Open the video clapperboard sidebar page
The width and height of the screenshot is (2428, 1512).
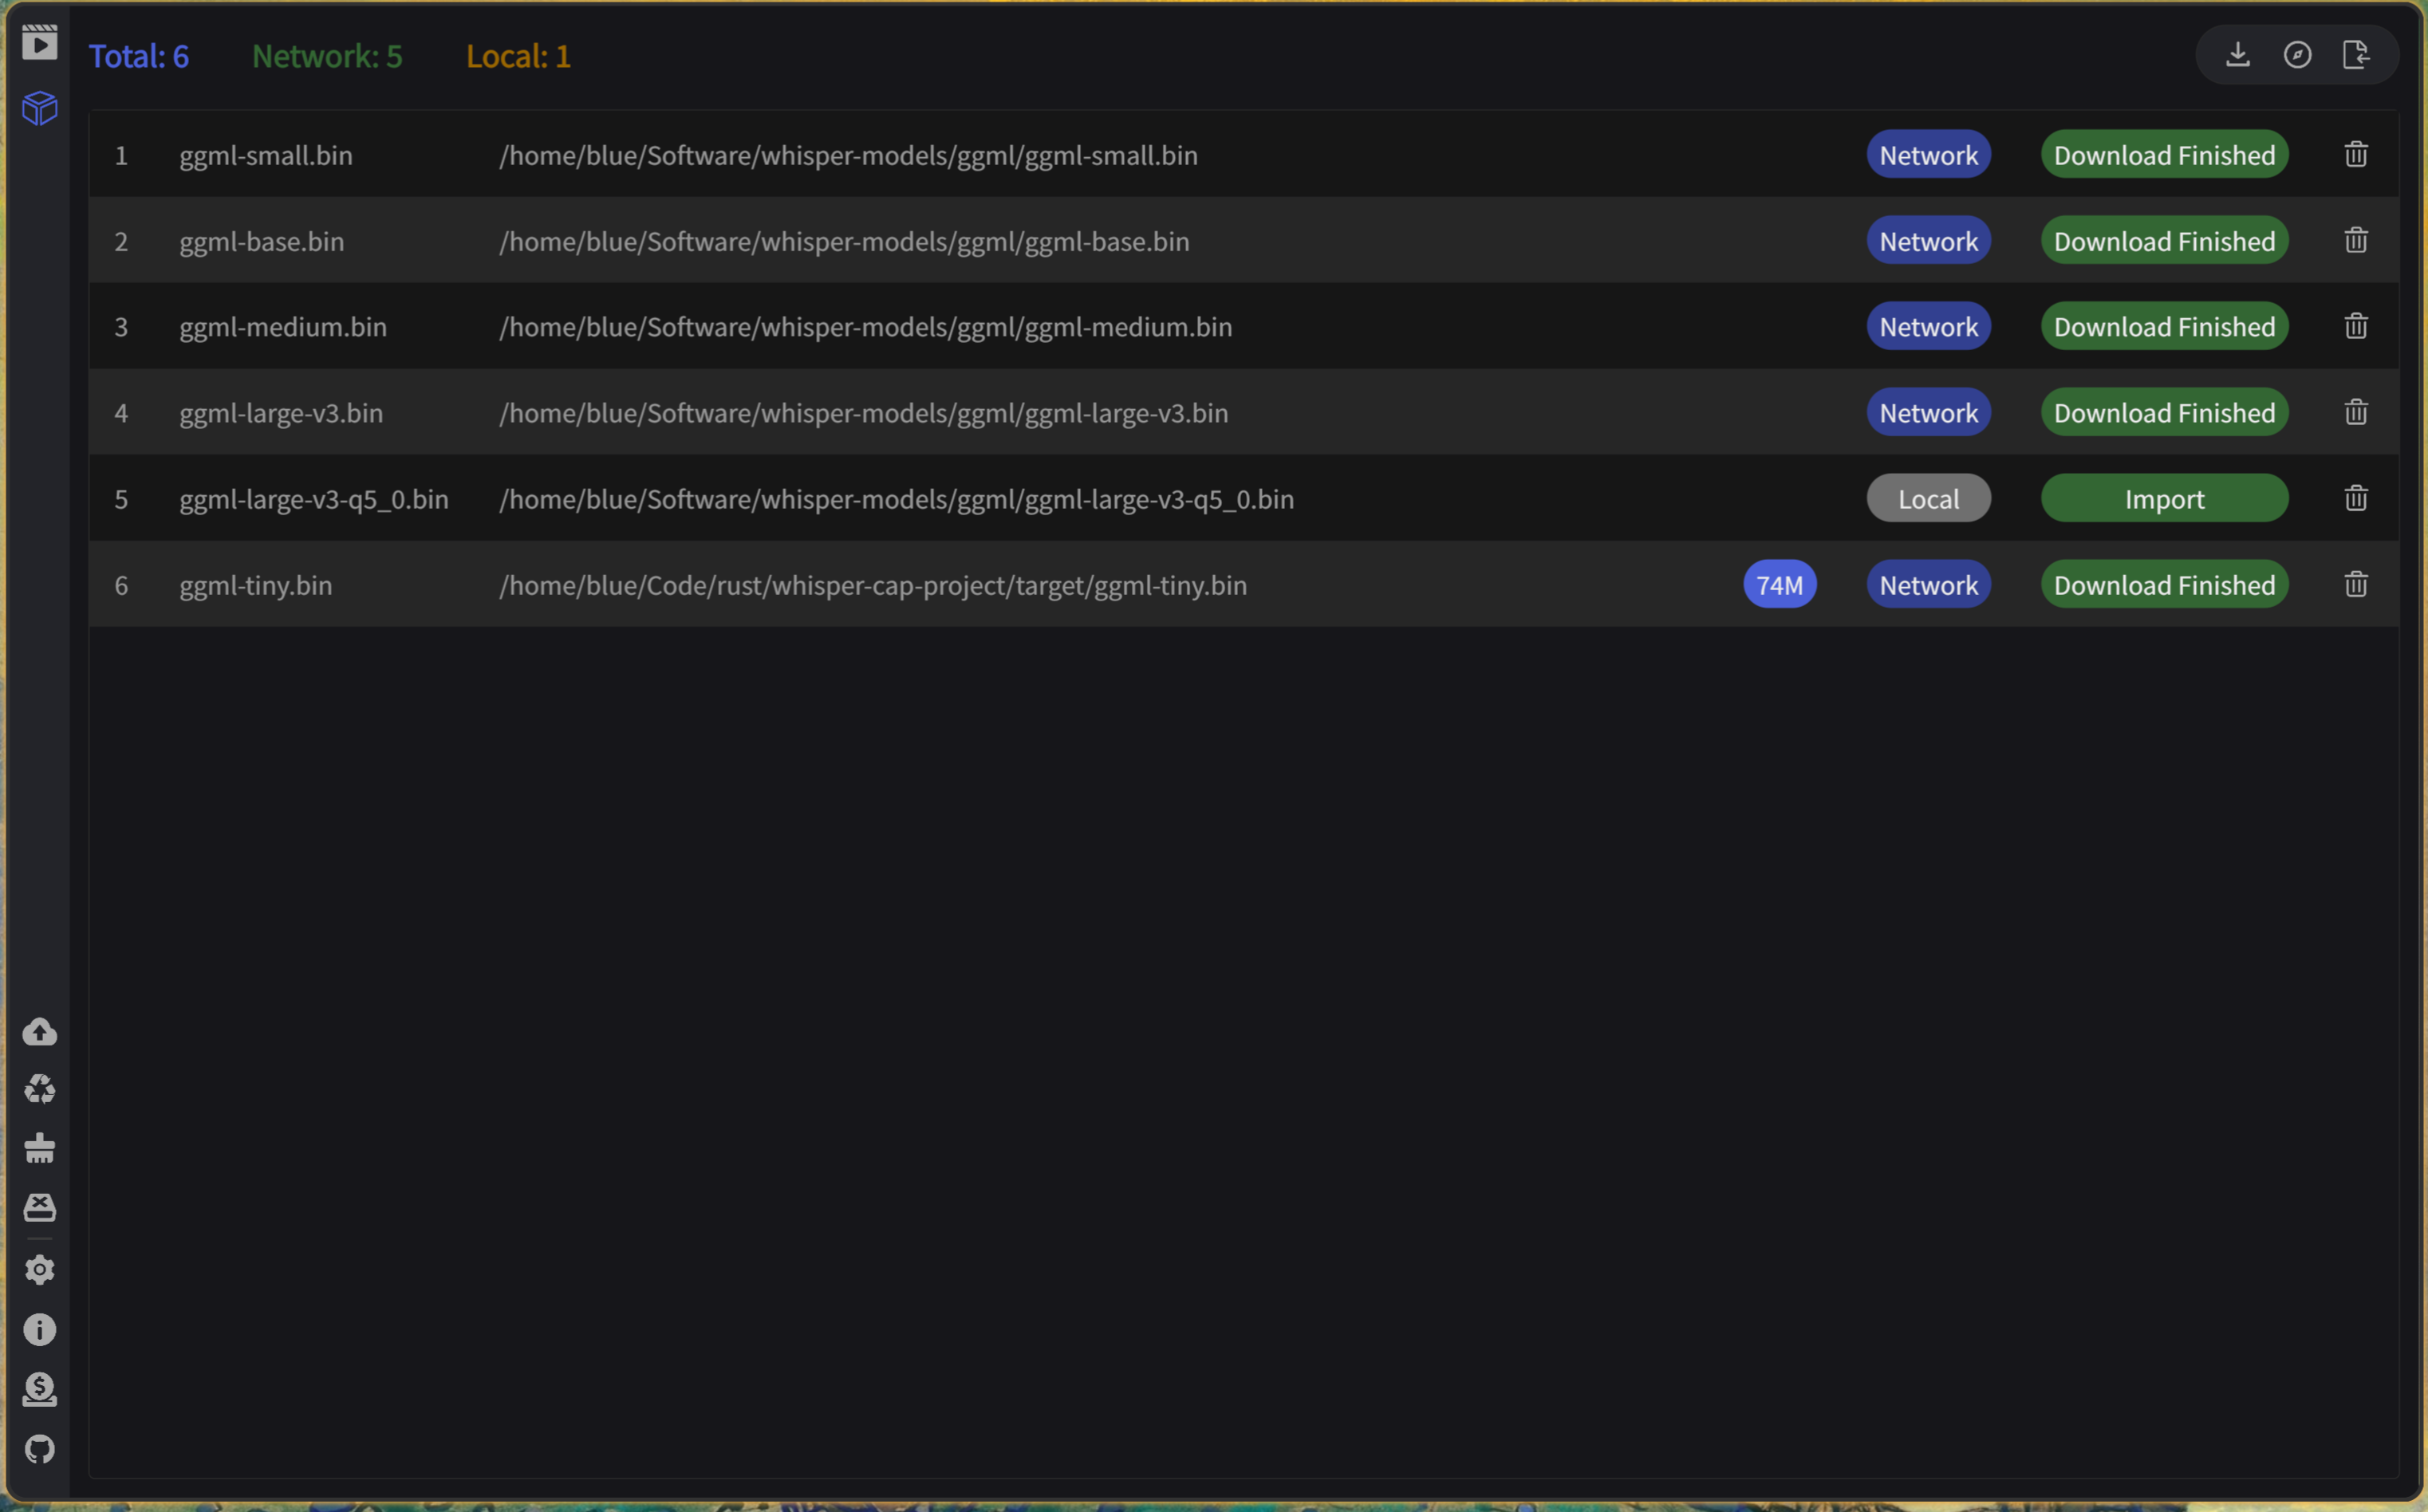pyautogui.click(x=40, y=42)
